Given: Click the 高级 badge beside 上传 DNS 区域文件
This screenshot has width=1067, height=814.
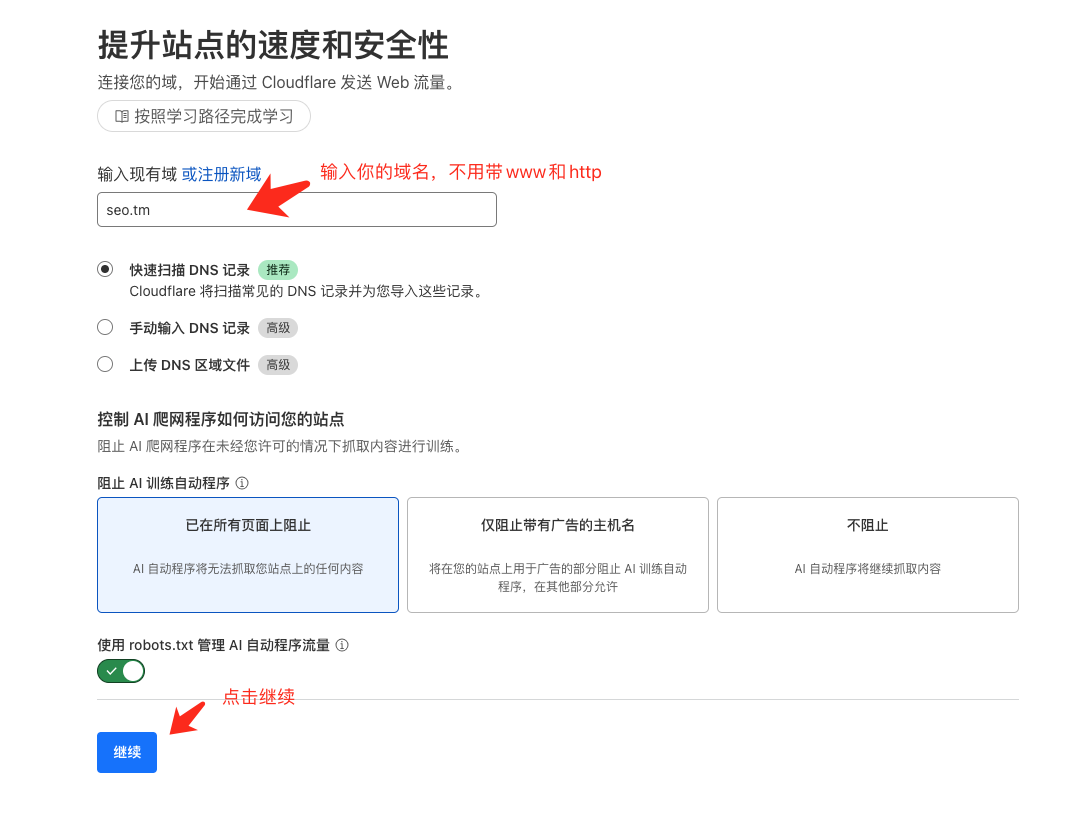Looking at the screenshot, I should click(x=277, y=364).
